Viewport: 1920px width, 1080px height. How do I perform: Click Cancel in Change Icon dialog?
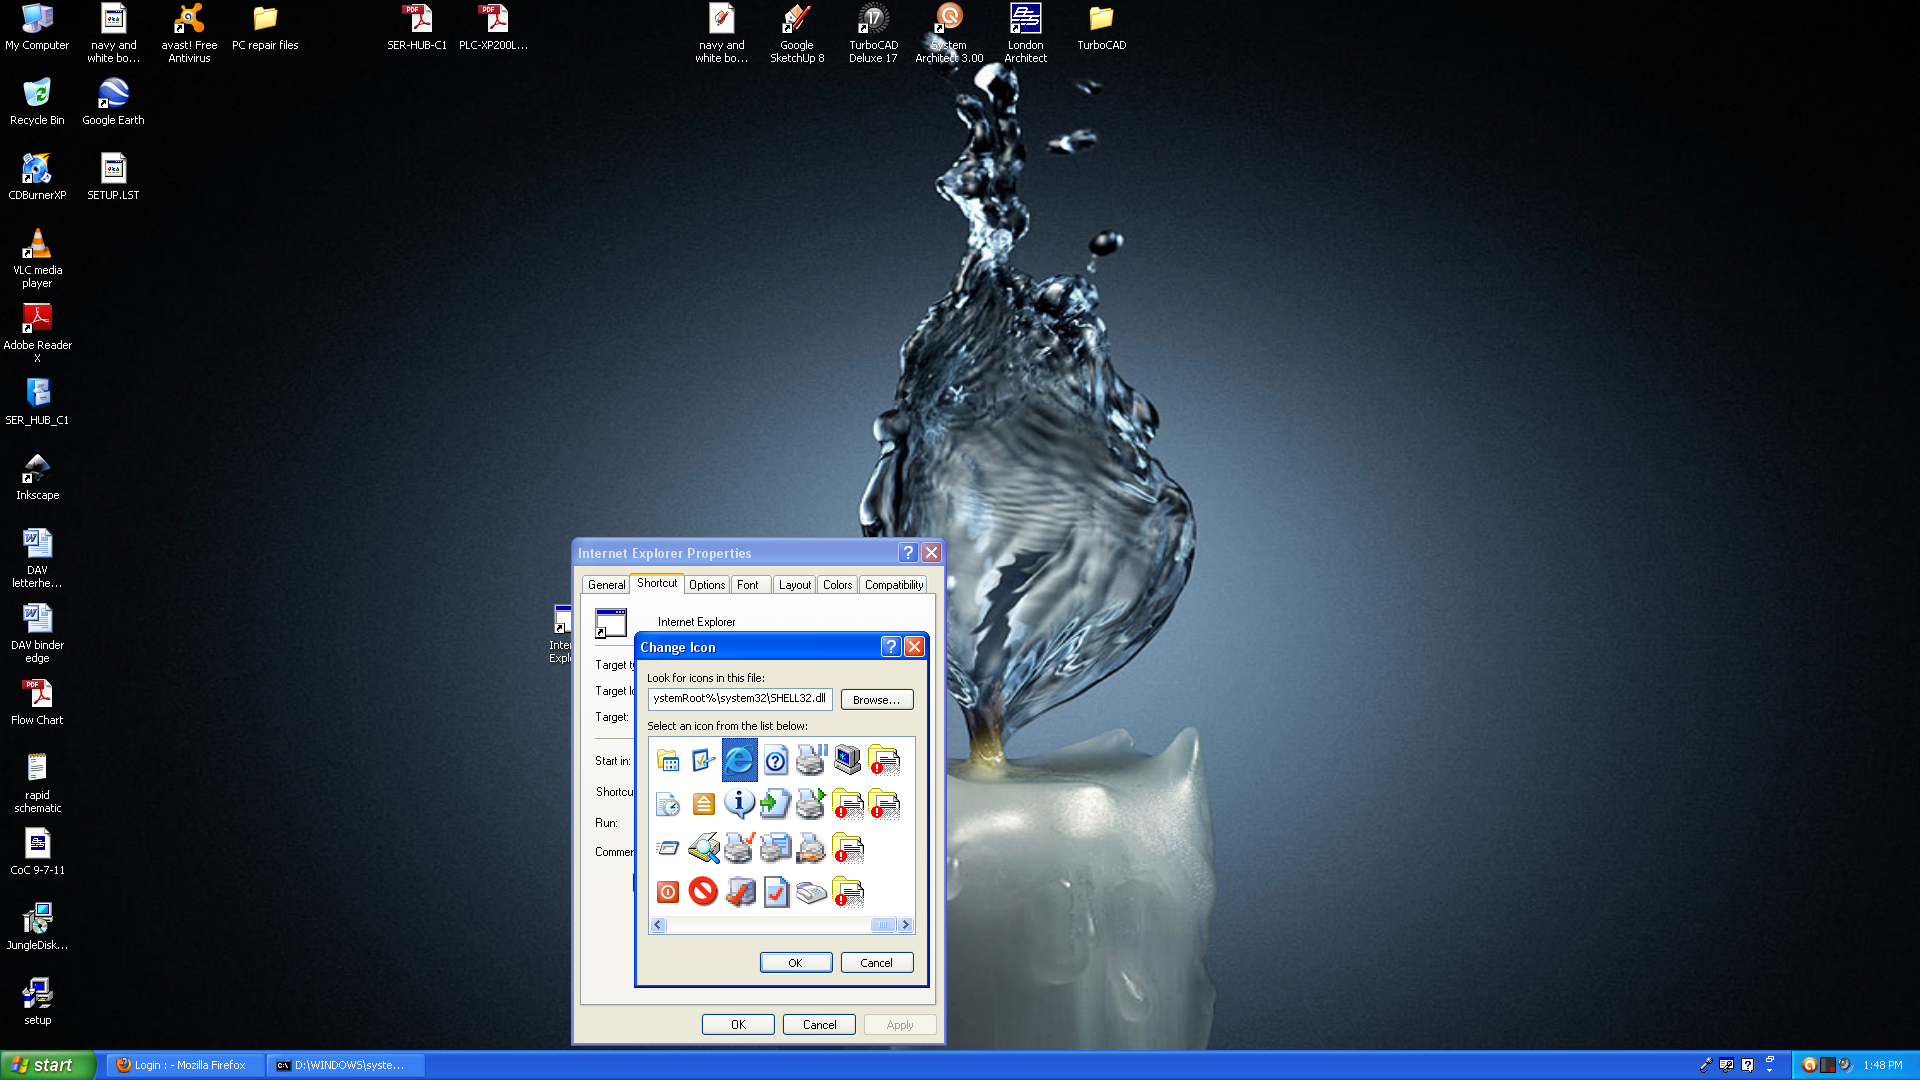coord(876,963)
